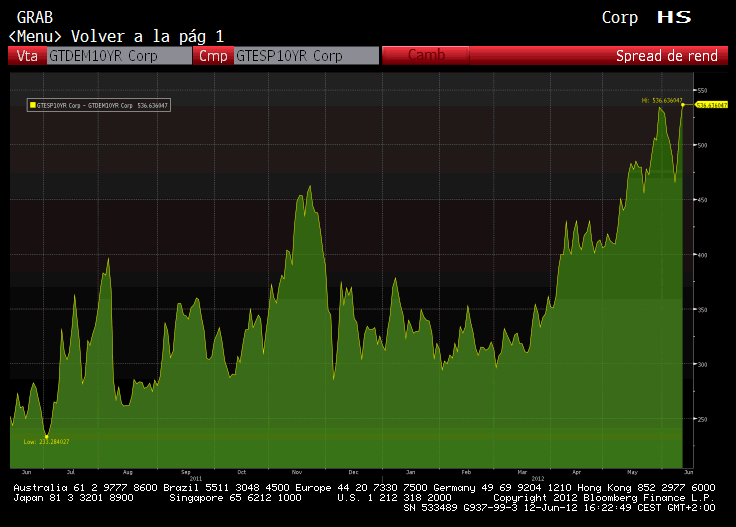Click the 2012 year label

pos(538,479)
